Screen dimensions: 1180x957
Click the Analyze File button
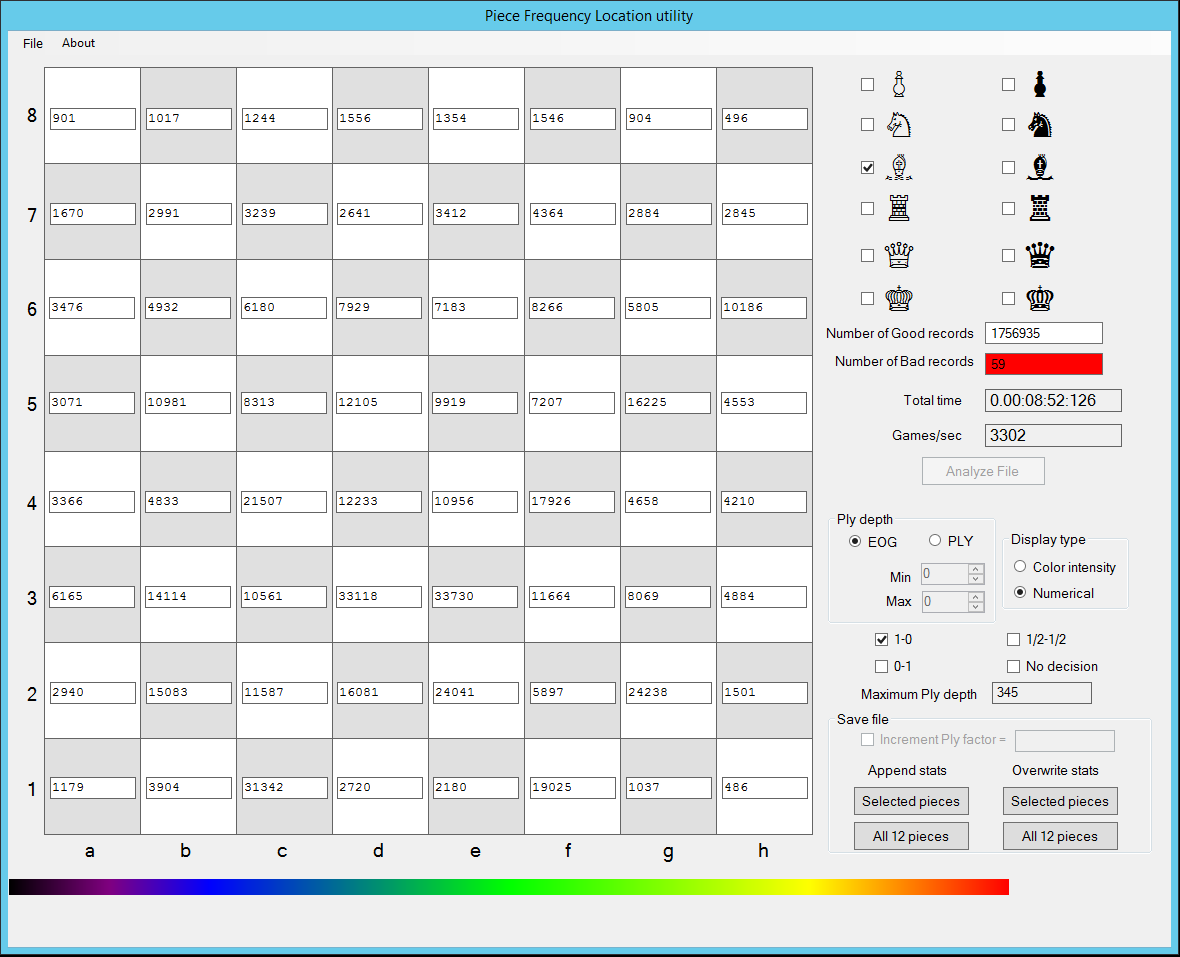coord(983,471)
